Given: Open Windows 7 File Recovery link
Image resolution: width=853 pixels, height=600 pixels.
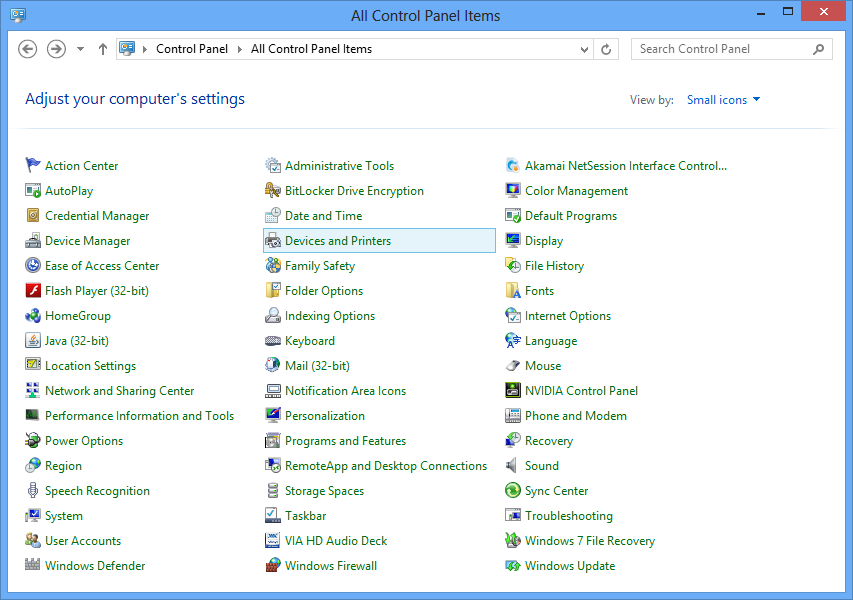Looking at the screenshot, I should (590, 541).
